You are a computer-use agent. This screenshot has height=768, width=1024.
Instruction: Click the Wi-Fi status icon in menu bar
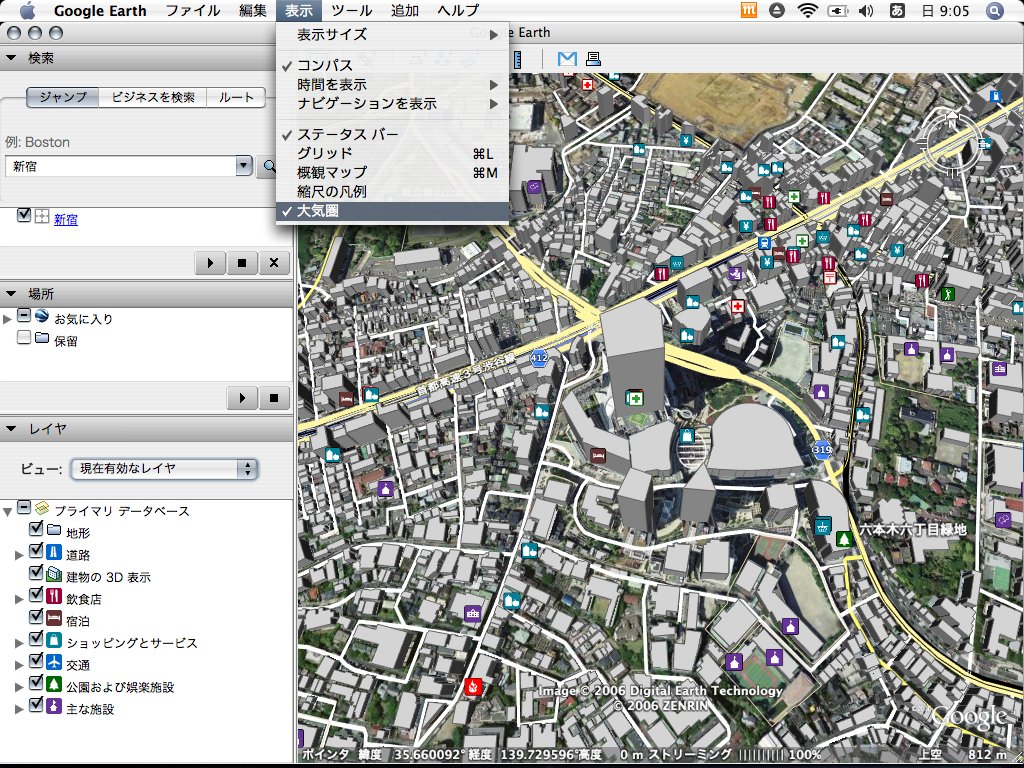808,10
